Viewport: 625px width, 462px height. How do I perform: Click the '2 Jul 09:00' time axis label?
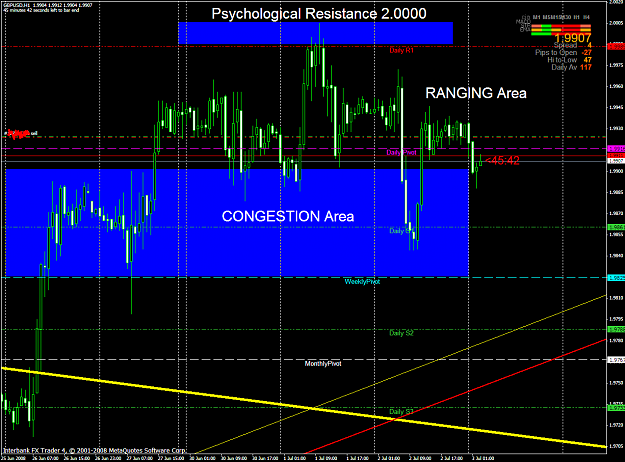421,458
